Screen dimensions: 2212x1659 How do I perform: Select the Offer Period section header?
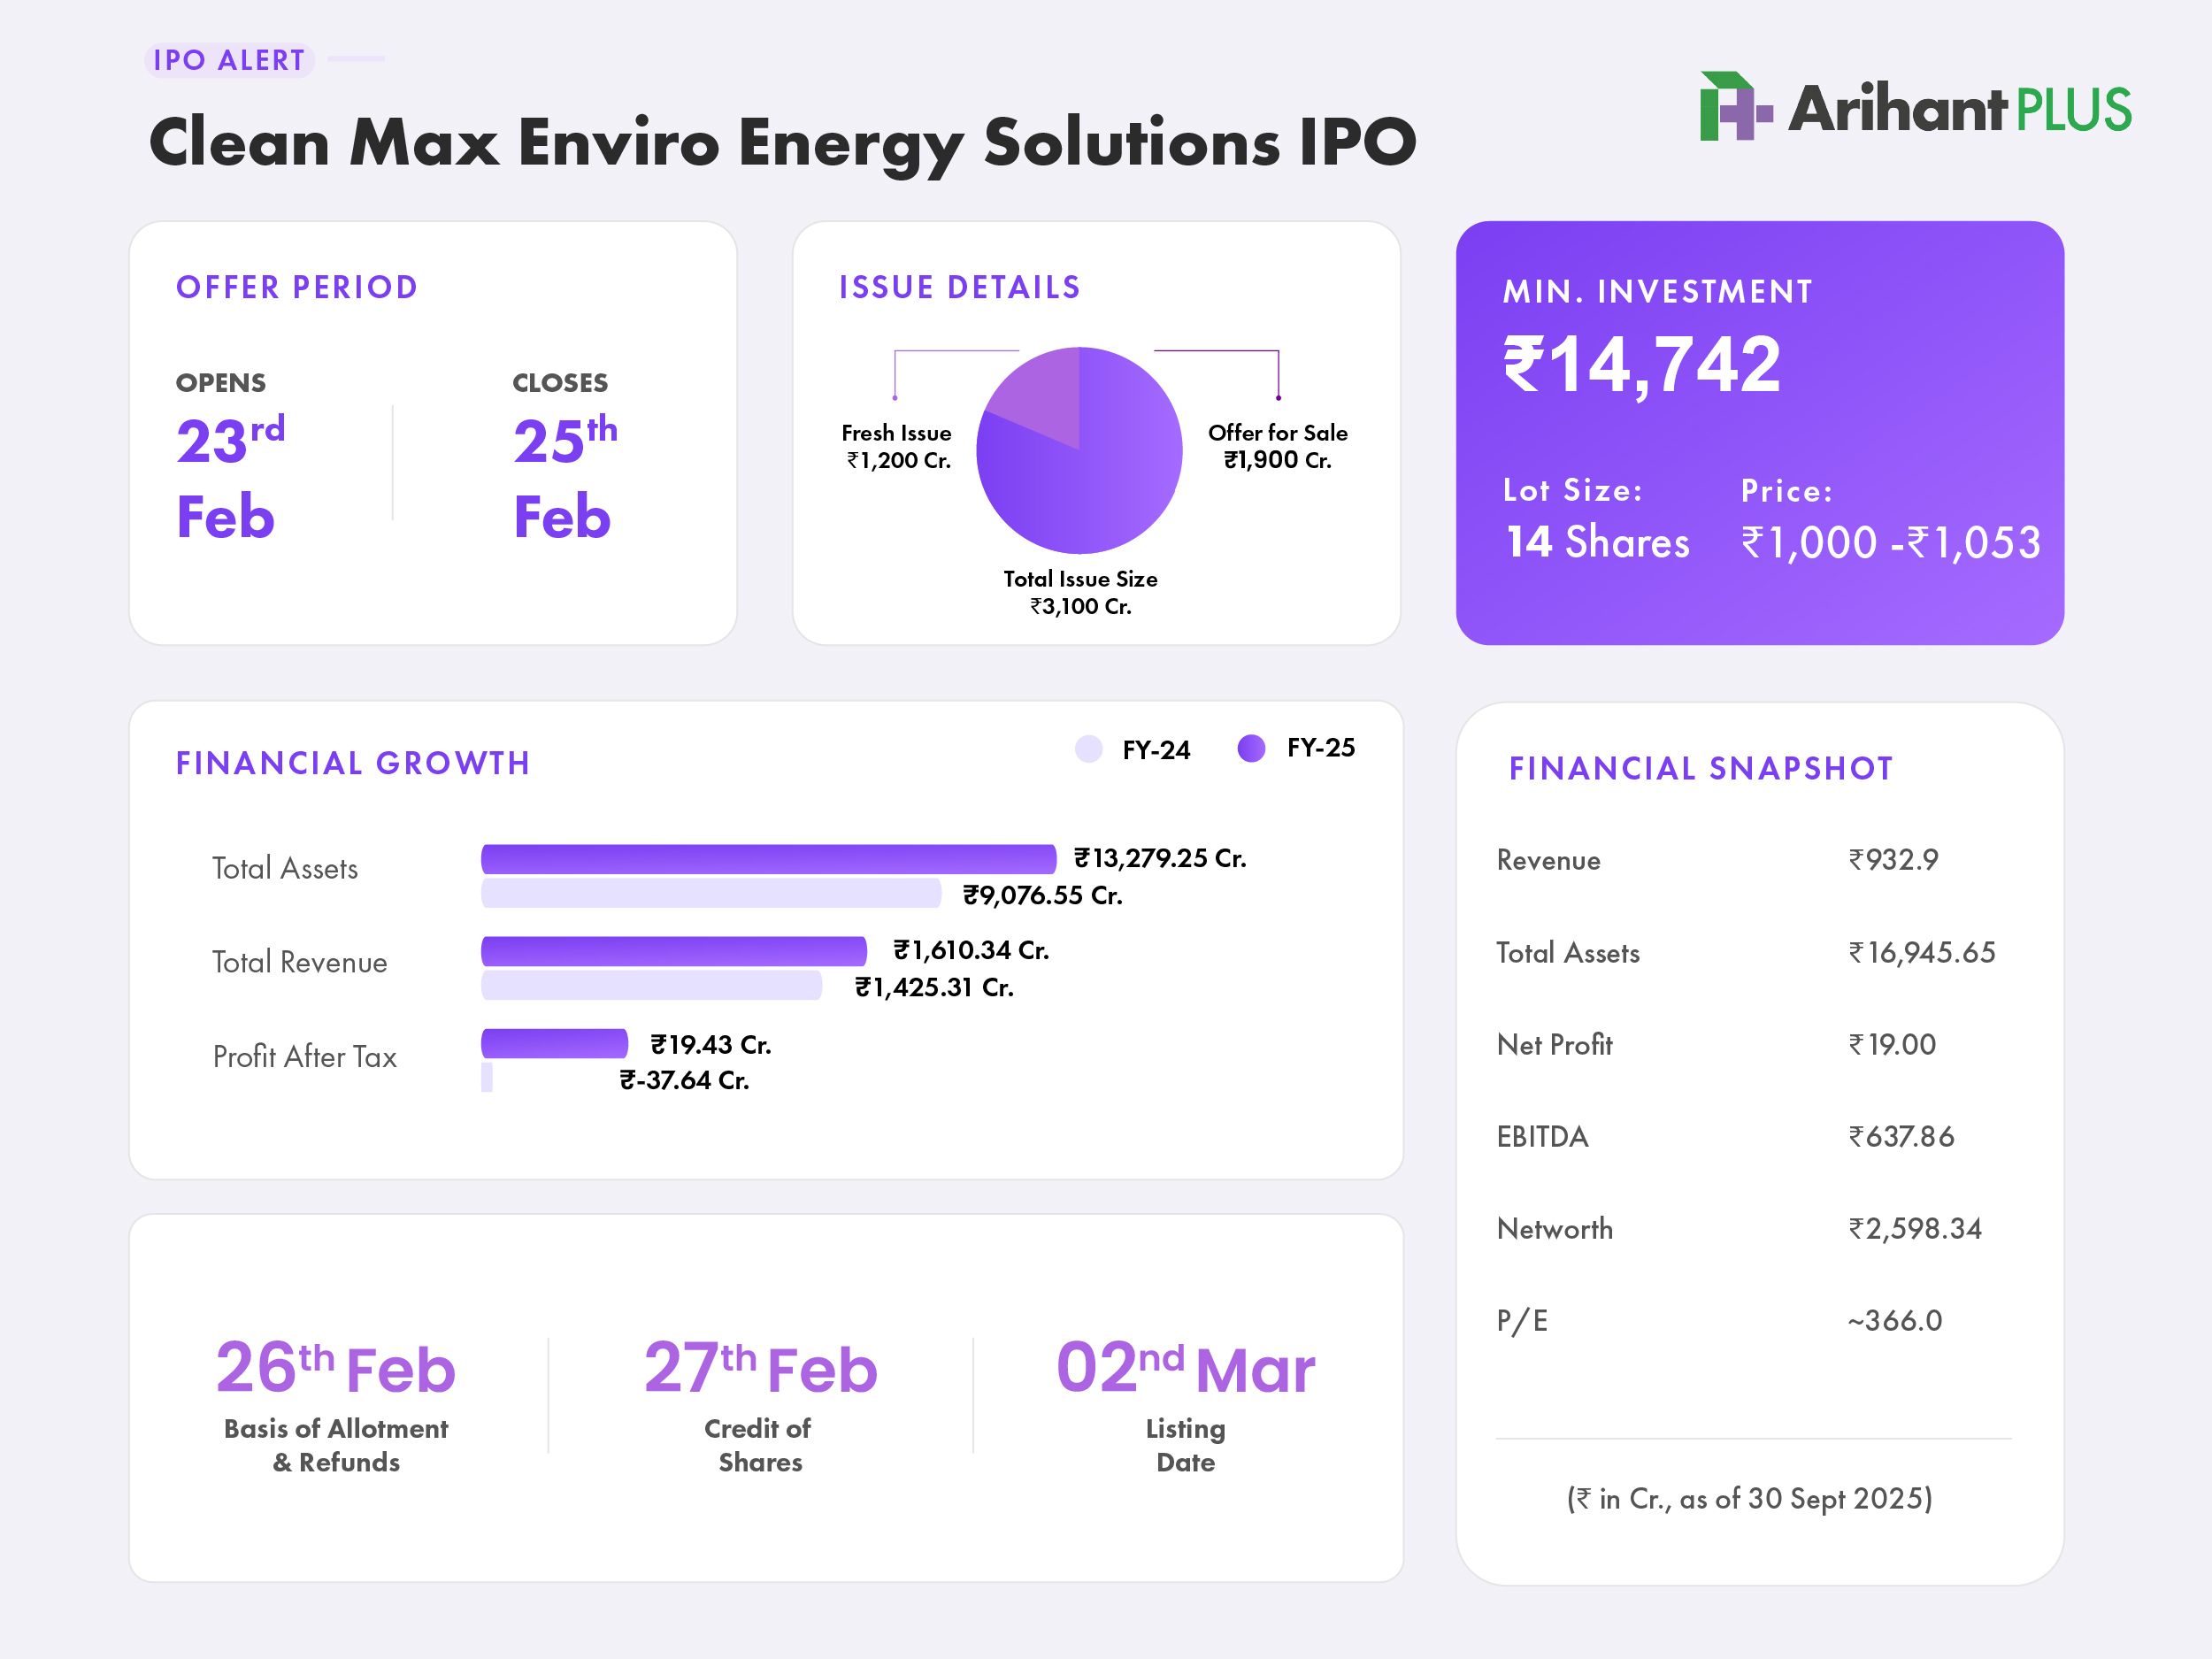(x=296, y=288)
